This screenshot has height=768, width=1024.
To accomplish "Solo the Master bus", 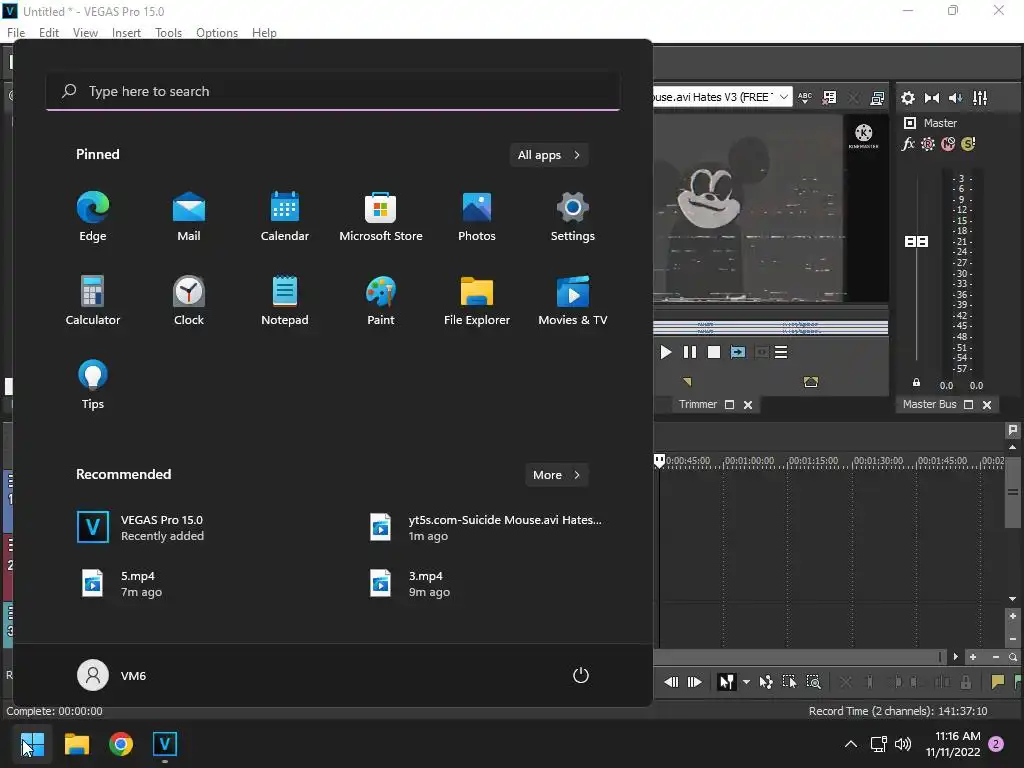I will (968, 144).
